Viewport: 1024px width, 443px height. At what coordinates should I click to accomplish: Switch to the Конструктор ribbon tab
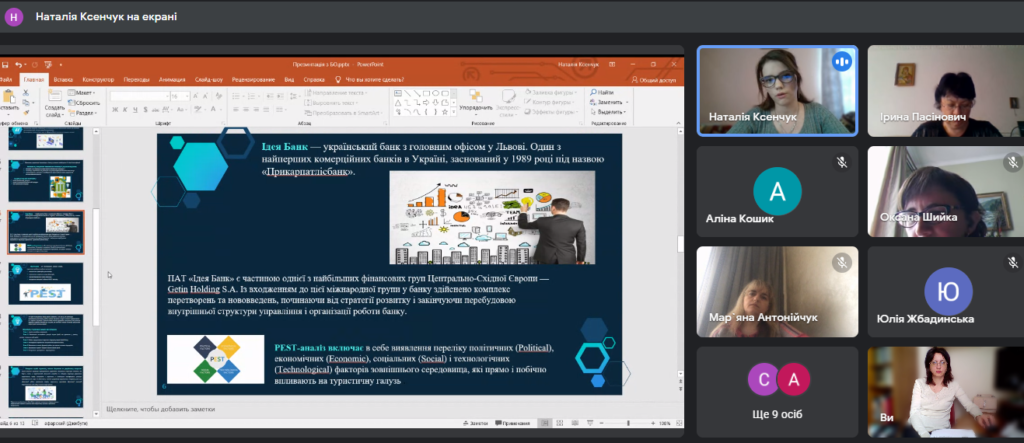pyautogui.click(x=99, y=80)
